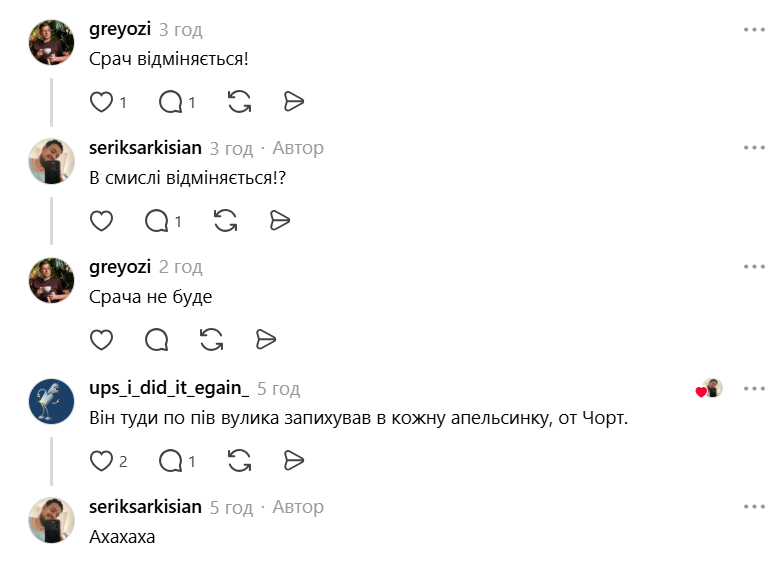This screenshot has height=565, width=783.
Task: Reply to "В смислі відміняється!?" comment
Action: point(157,221)
